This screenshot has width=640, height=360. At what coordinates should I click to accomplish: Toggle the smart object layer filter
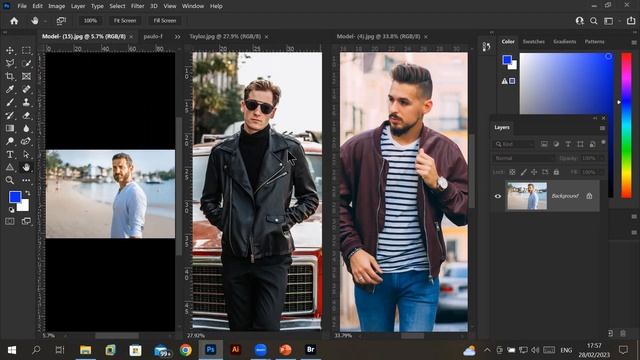click(x=592, y=144)
